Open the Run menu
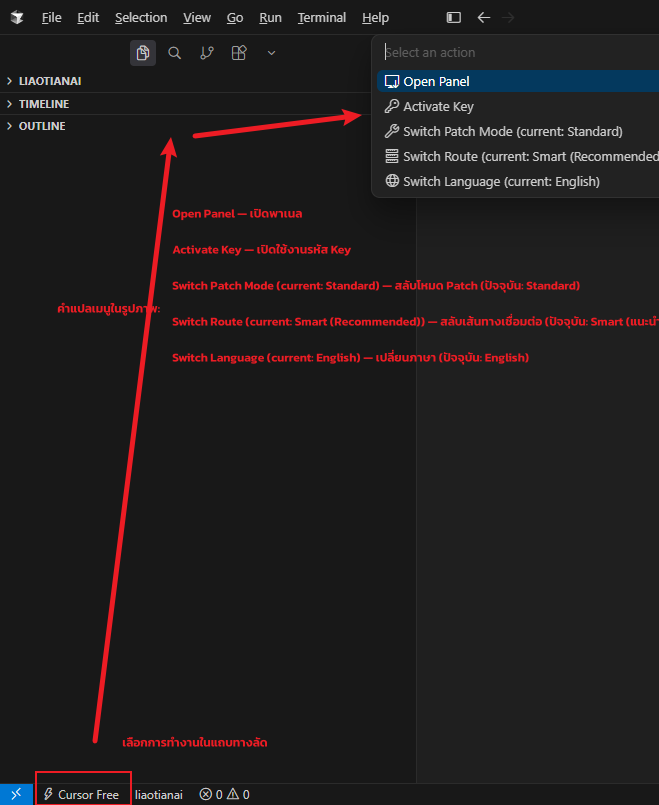The image size is (659, 805). pyautogui.click(x=270, y=17)
